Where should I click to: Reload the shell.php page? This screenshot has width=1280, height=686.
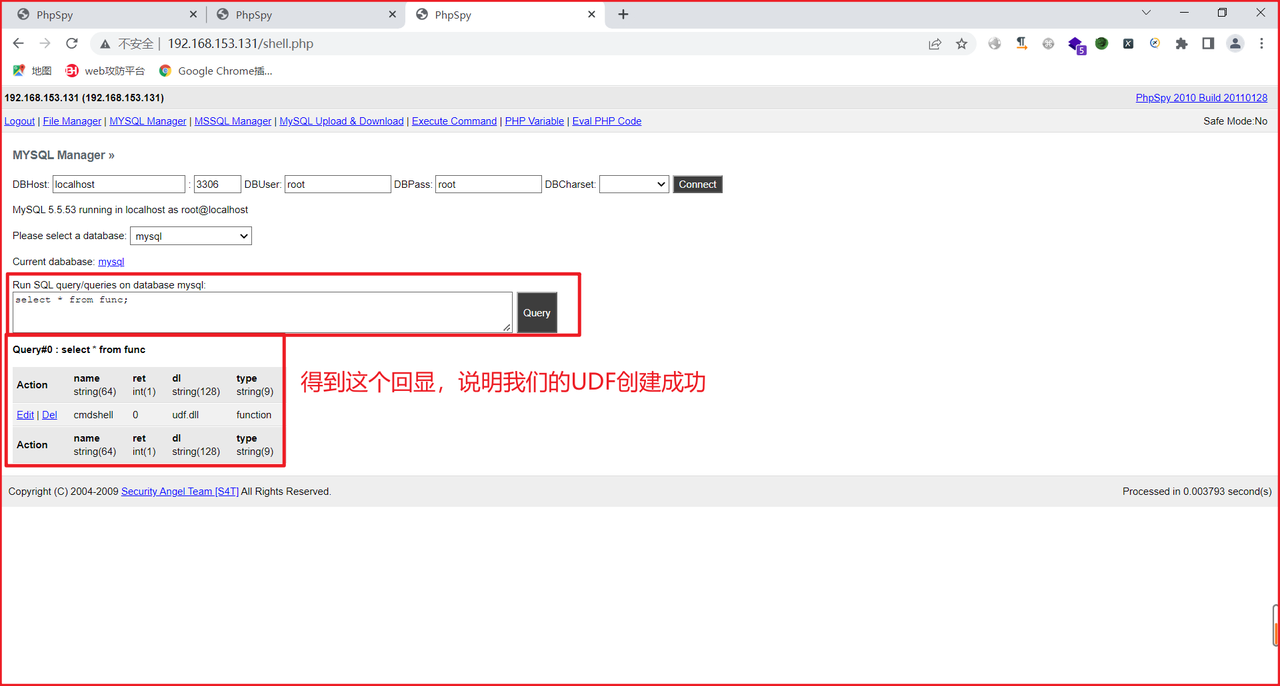coord(72,44)
